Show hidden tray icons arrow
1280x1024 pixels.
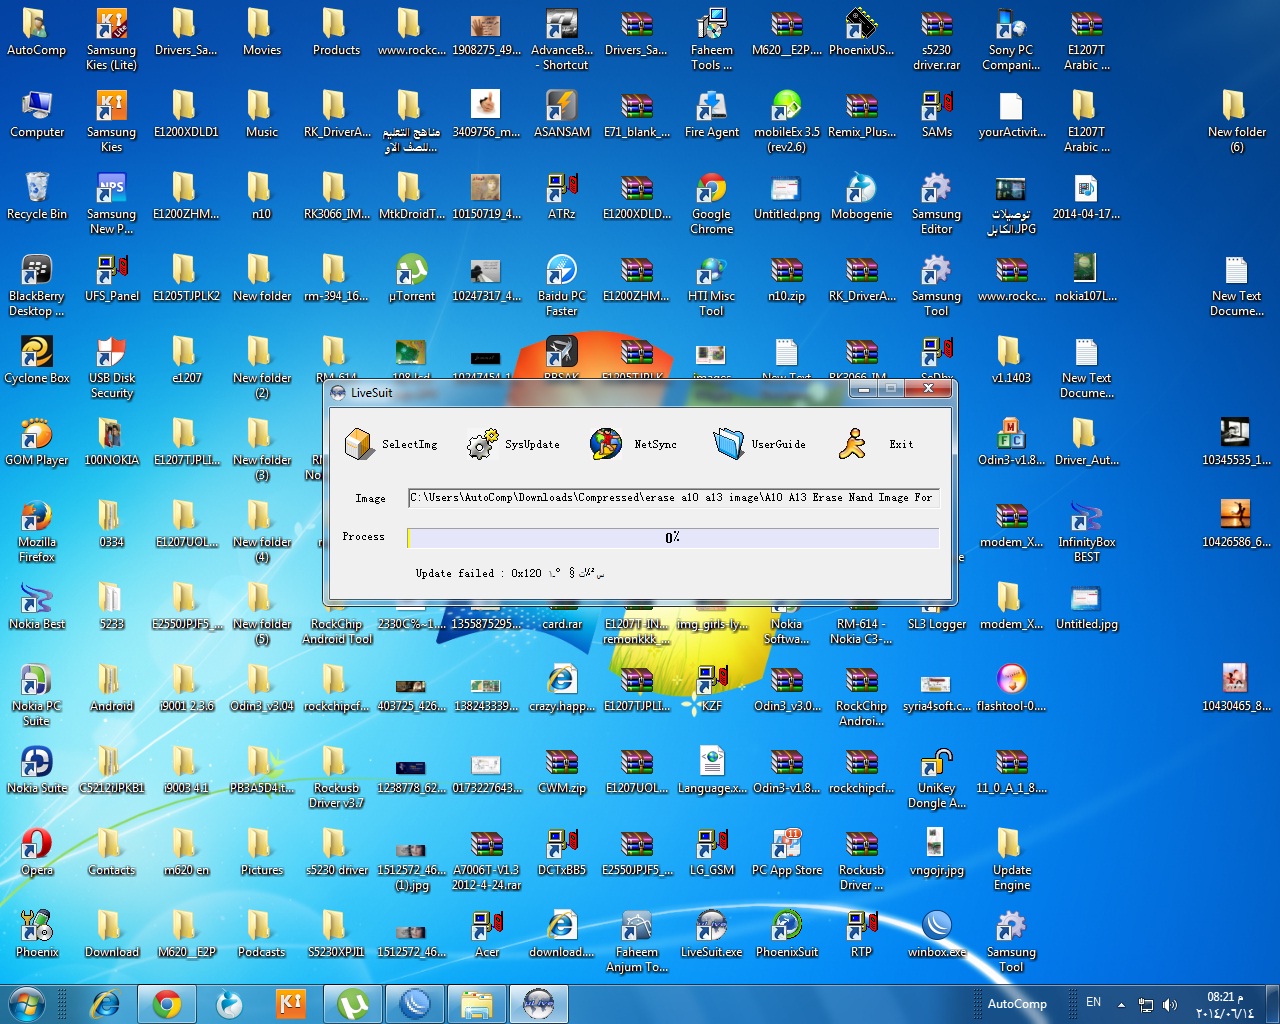click(1121, 1004)
